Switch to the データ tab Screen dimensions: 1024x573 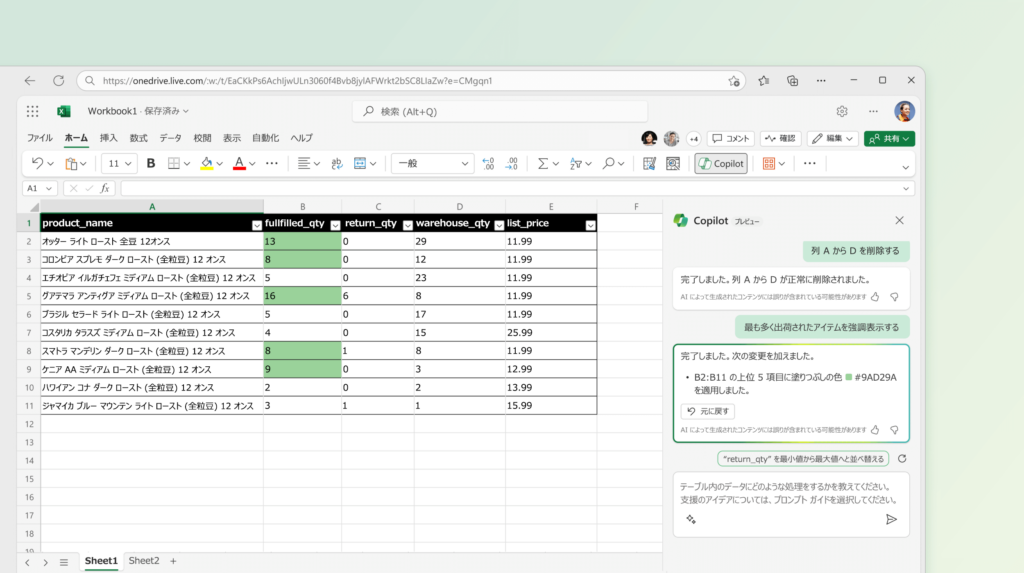[170, 138]
